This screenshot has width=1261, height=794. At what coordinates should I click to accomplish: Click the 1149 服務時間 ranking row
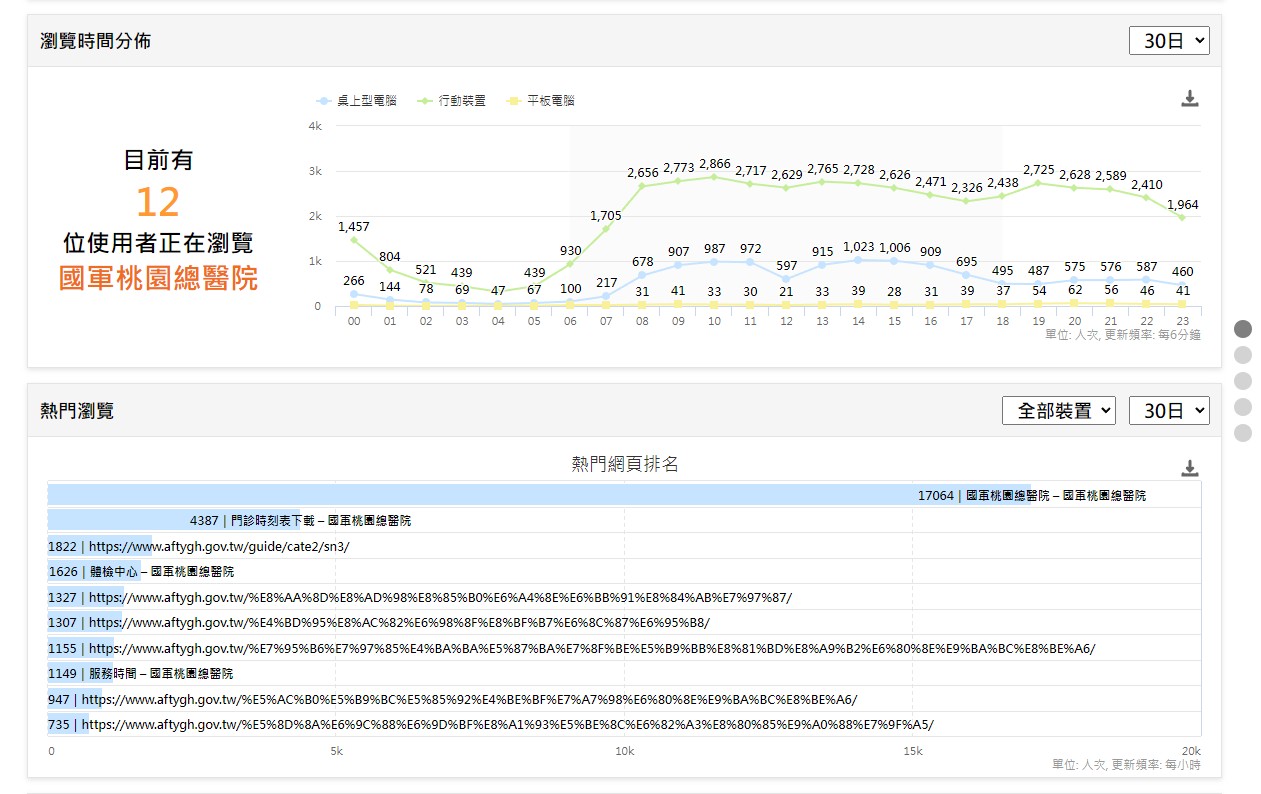(141, 674)
